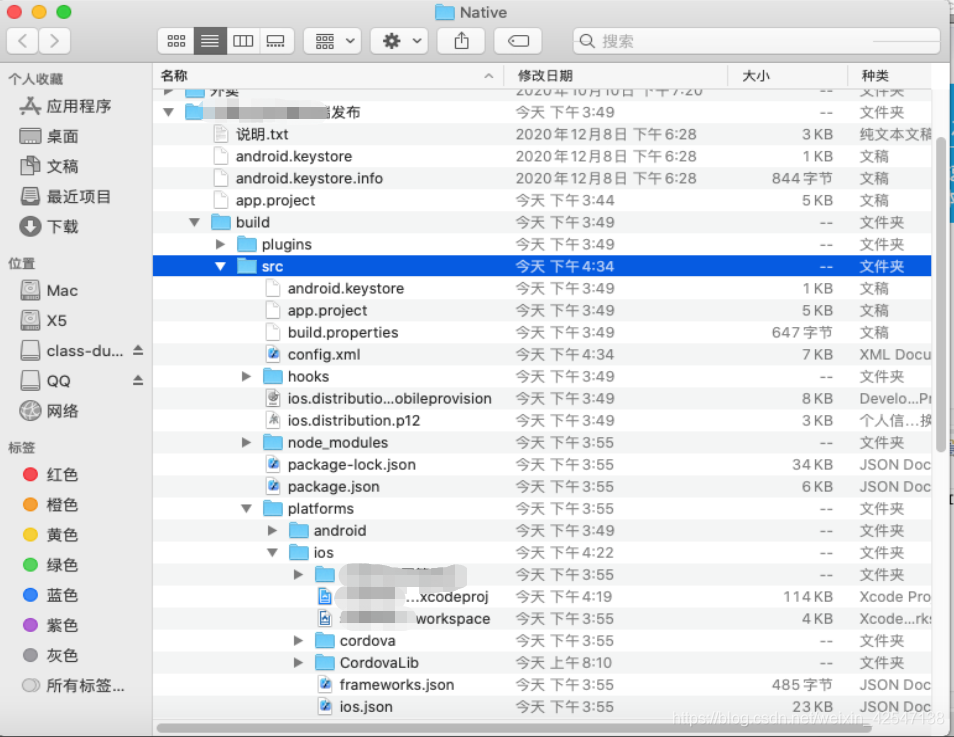This screenshot has height=737, width=954.
Task: Switch to icon view
Action: [176, 41]
